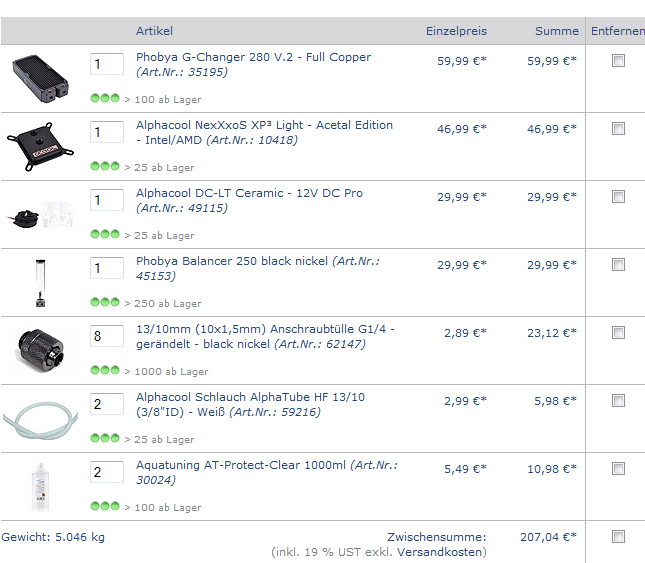645x563 pixels.
Task: Follow the Versandkosten shipping costs link
Action: (x=440, y=552)
